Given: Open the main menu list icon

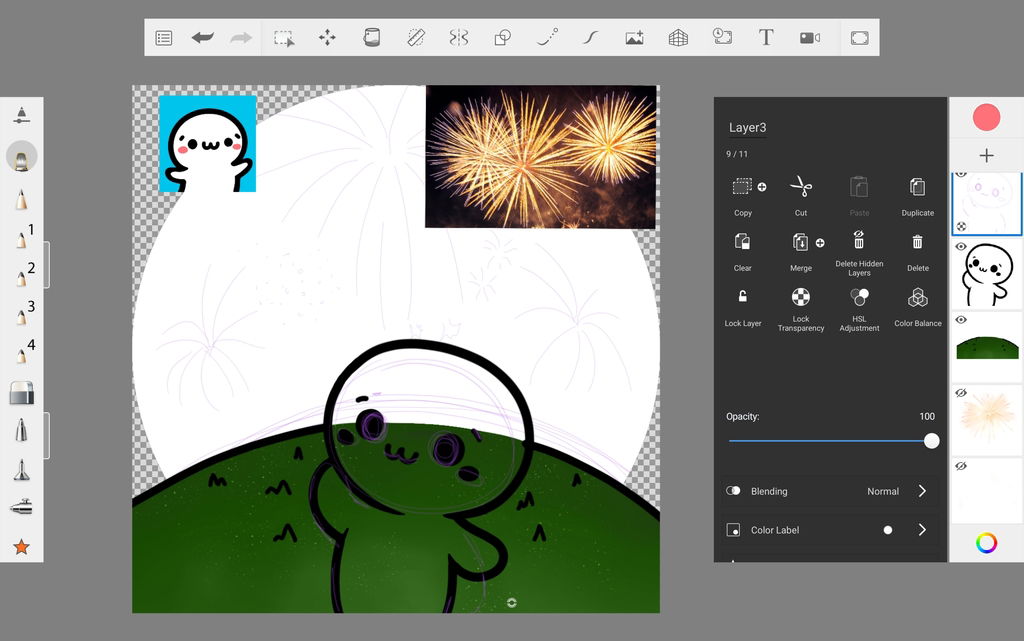Looking at the screenshot, I should click(x=164, y=38).
